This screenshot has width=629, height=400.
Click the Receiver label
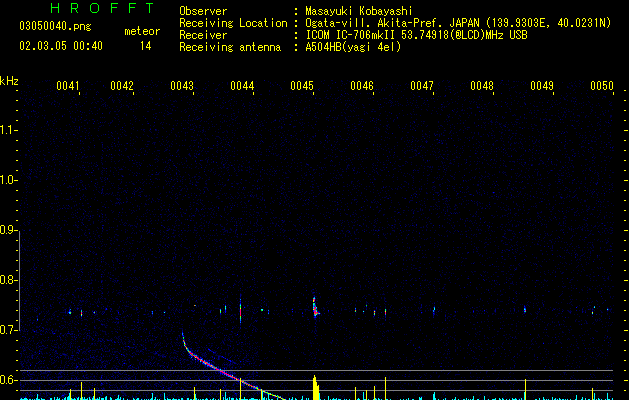coord(203,35)
